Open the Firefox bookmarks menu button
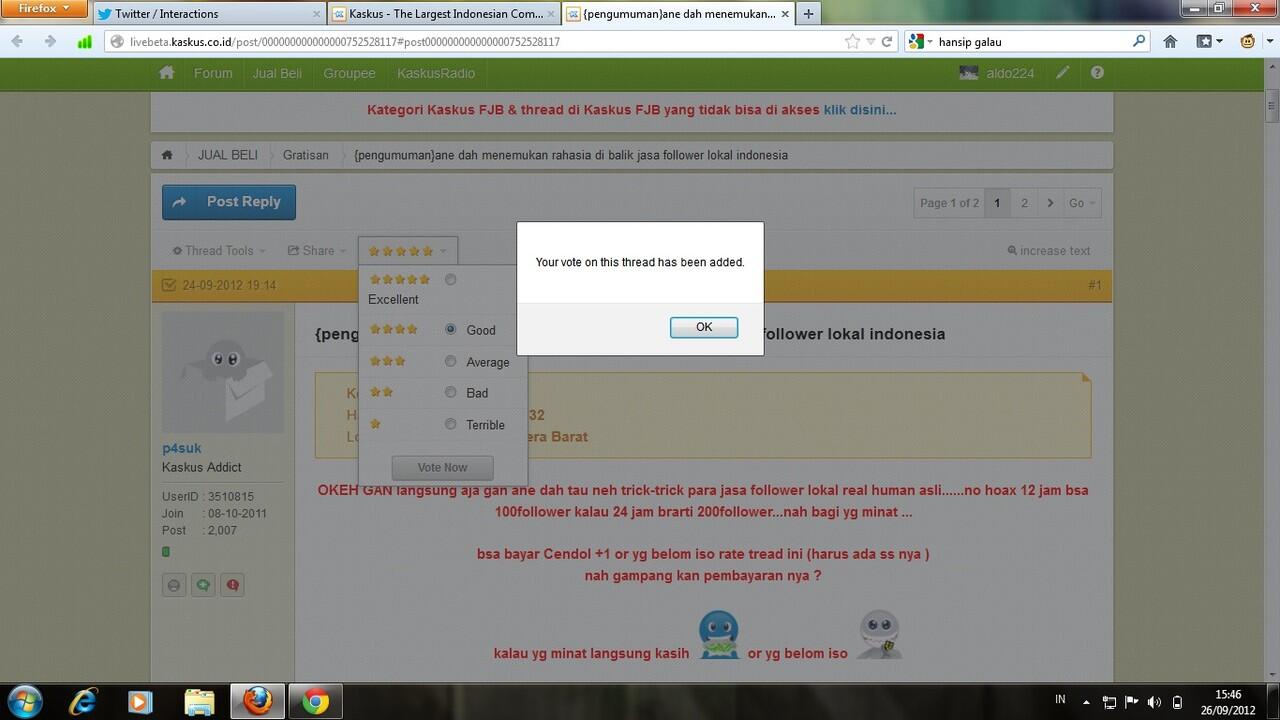This screenshot has width=1280, height=720. [x=1210, y=42]
